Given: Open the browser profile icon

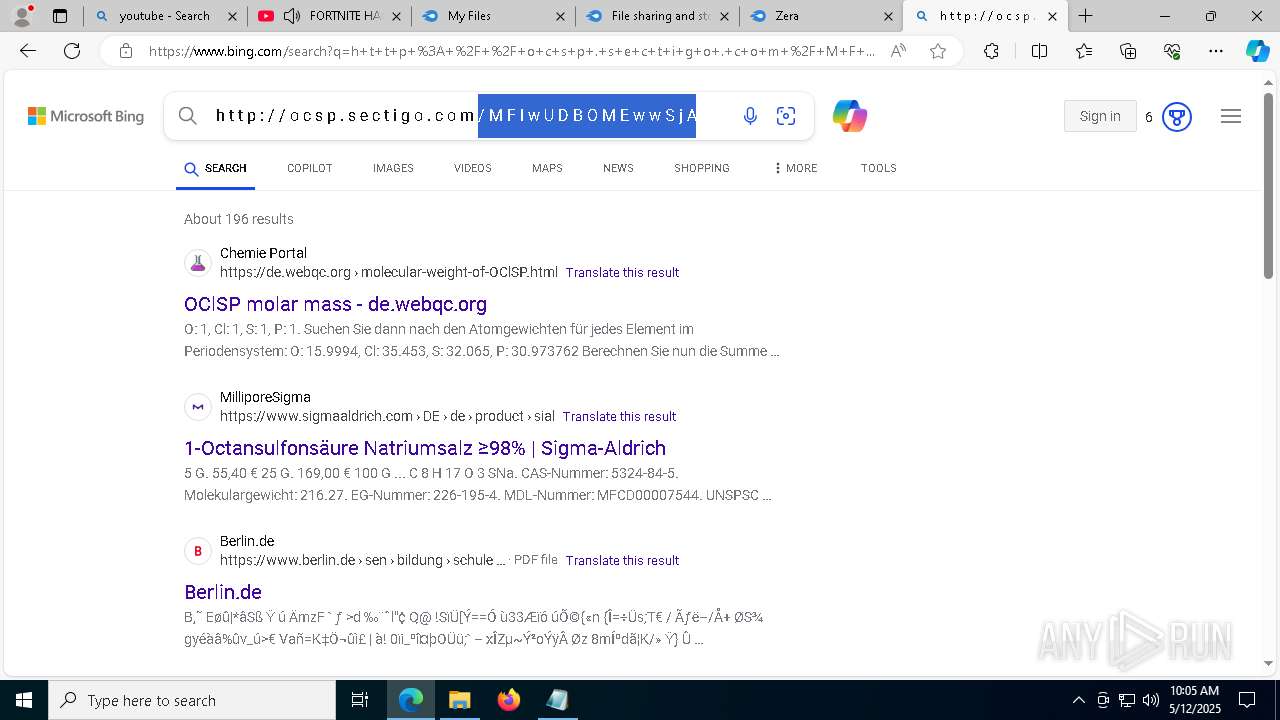Looking at the screenshot, I should (22, 16).
